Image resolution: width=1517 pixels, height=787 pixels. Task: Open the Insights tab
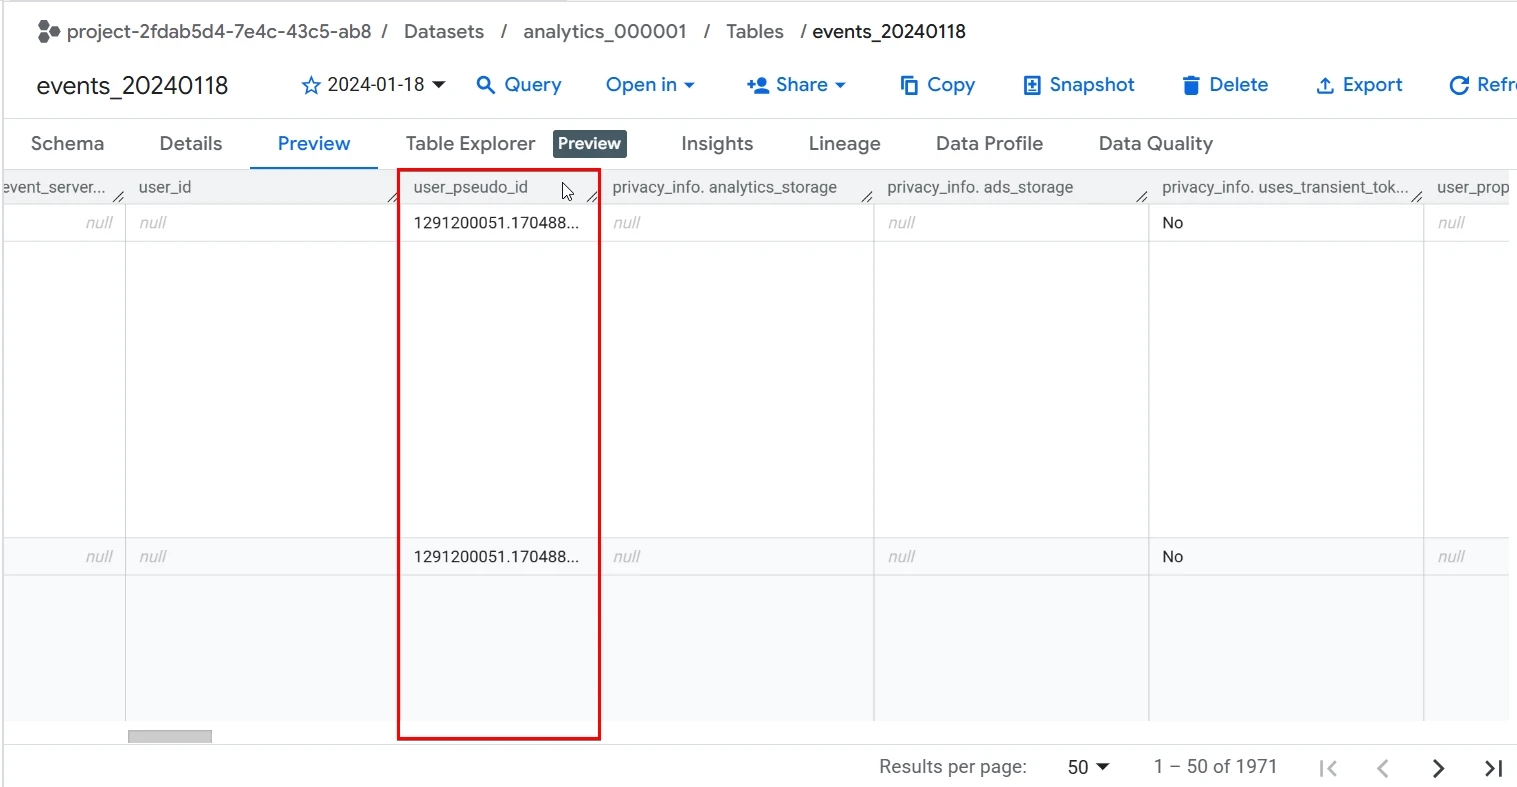click(x=717, y=143)
